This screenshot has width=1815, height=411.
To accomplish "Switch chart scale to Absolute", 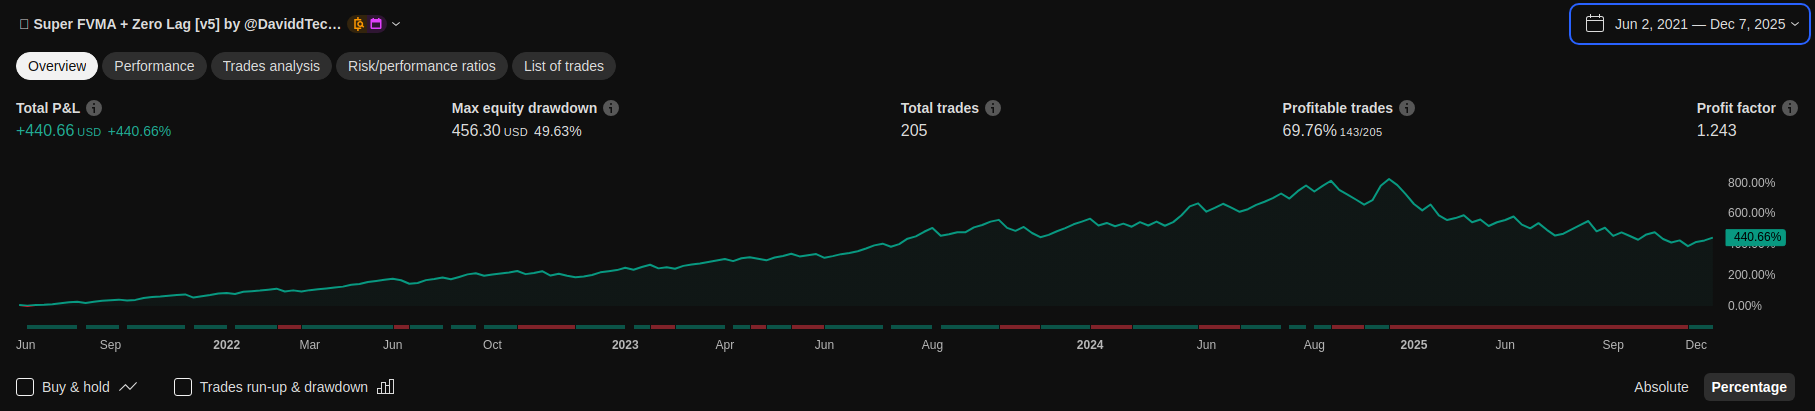I will 1661,387.
